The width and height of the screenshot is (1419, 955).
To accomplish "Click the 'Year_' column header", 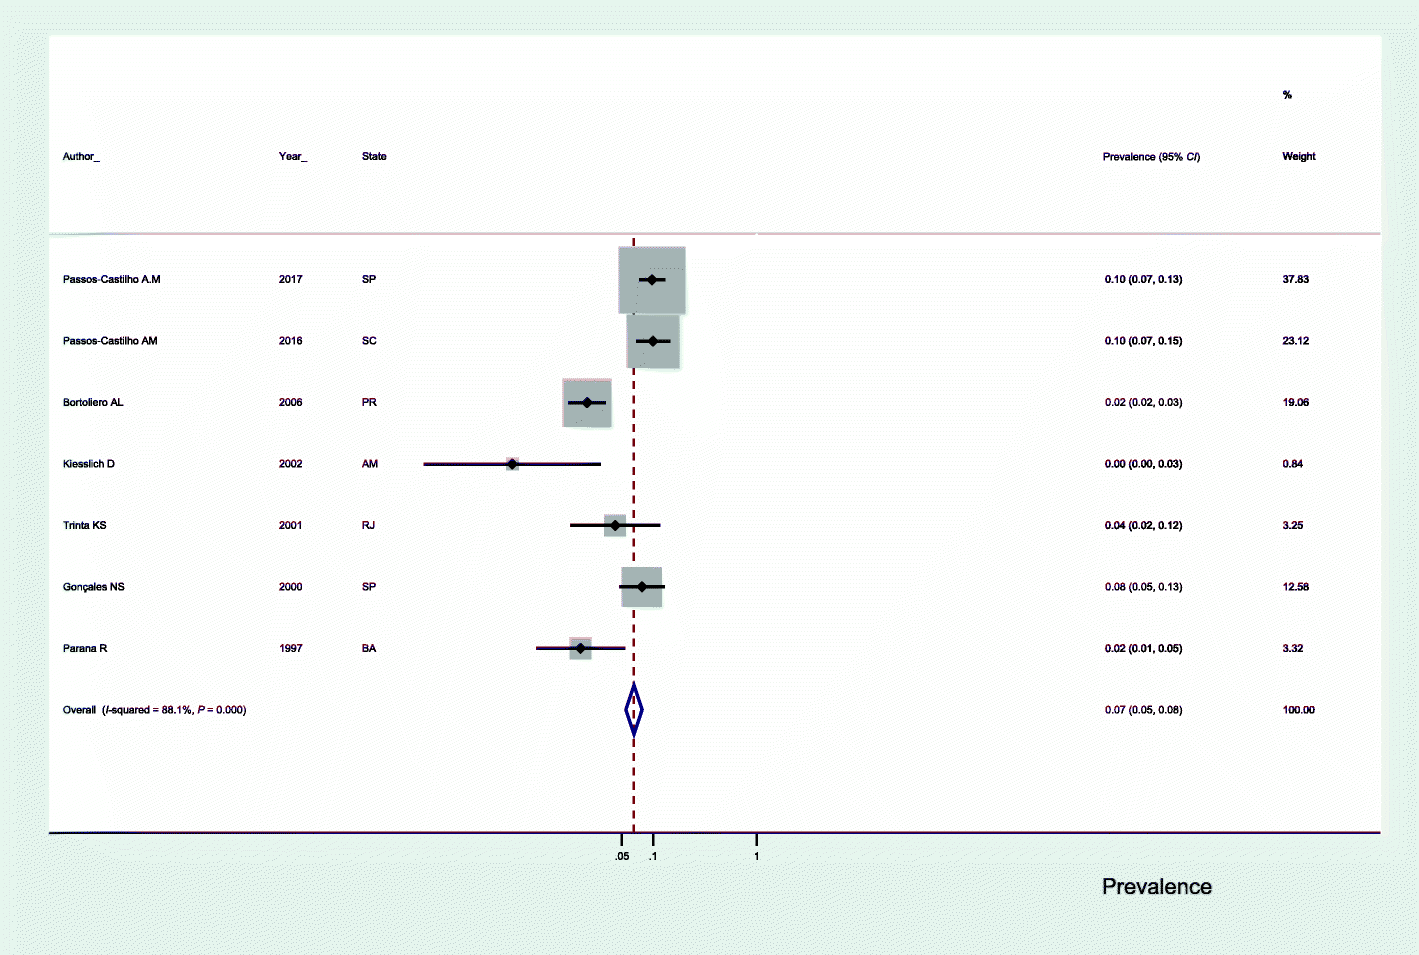I will click(293, 157).
